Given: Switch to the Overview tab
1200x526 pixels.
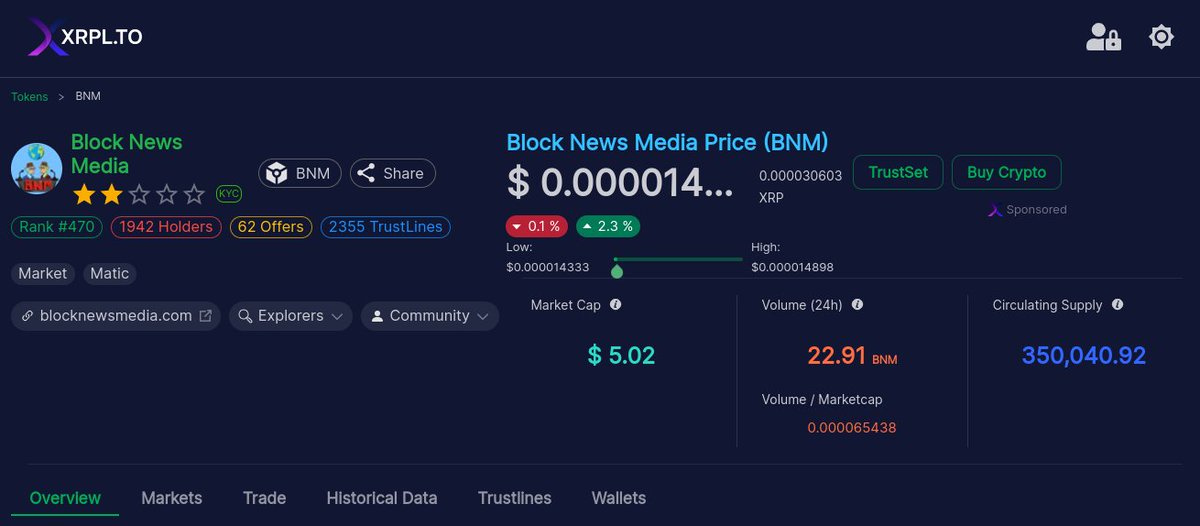Looking at the screenshot, I should coord(65,498).
